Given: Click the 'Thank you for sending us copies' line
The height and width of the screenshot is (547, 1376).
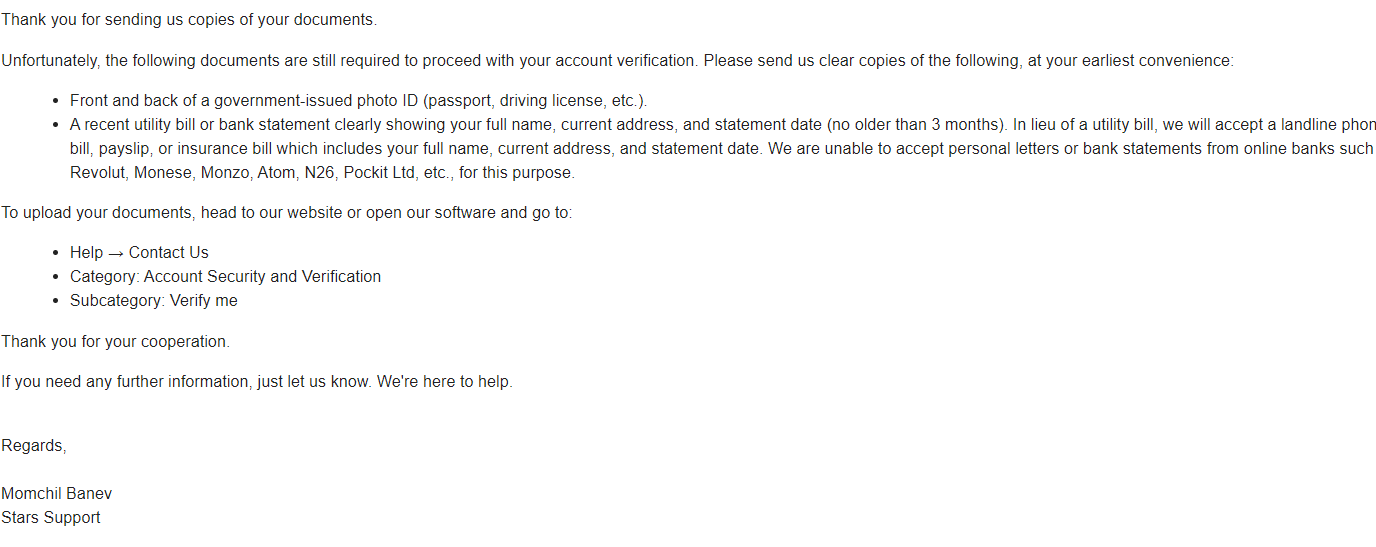Looking at the screenshot, I should point(189,20).
